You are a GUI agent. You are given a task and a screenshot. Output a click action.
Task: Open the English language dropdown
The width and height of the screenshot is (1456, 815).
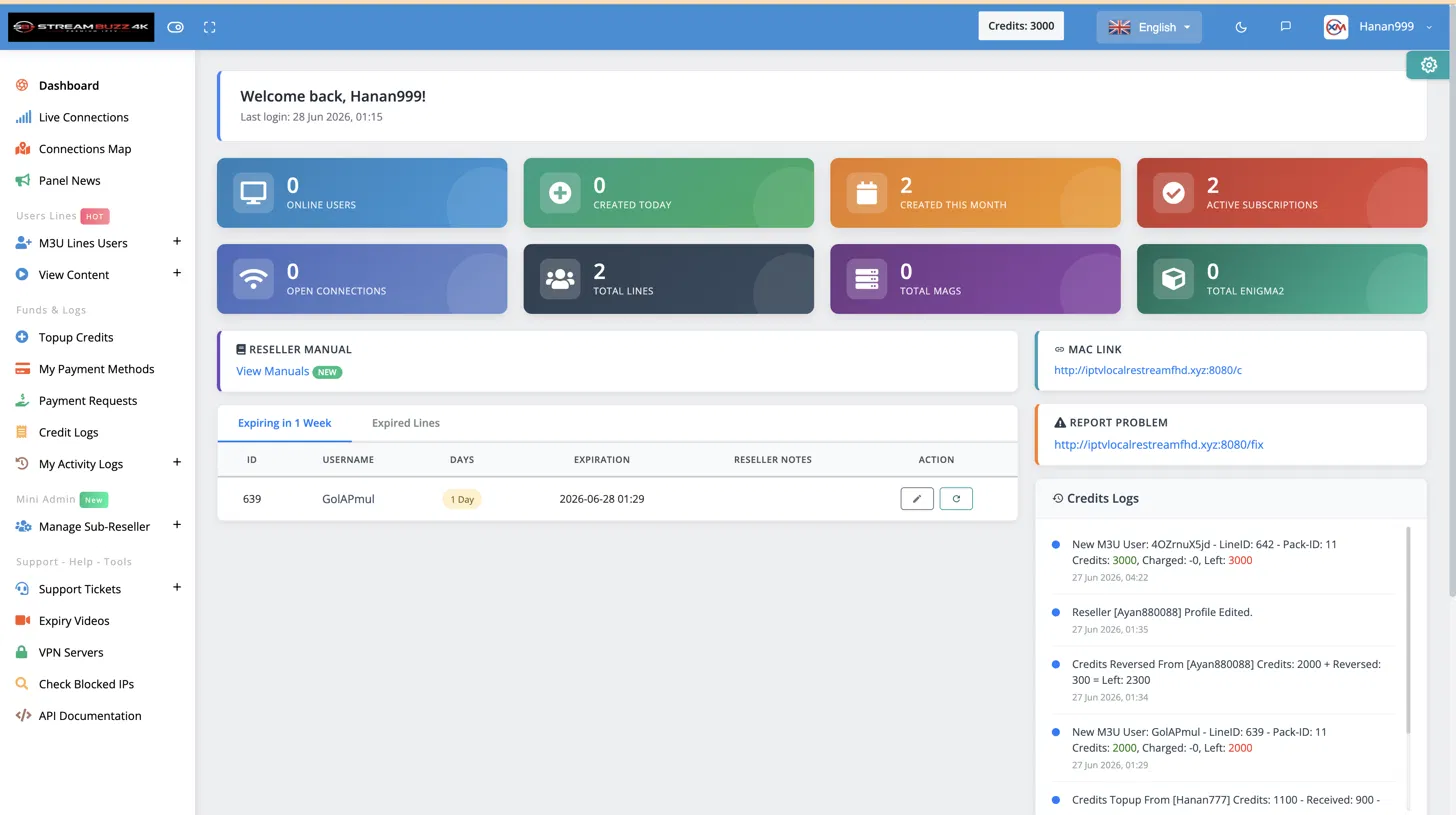tap(1149, 27)
